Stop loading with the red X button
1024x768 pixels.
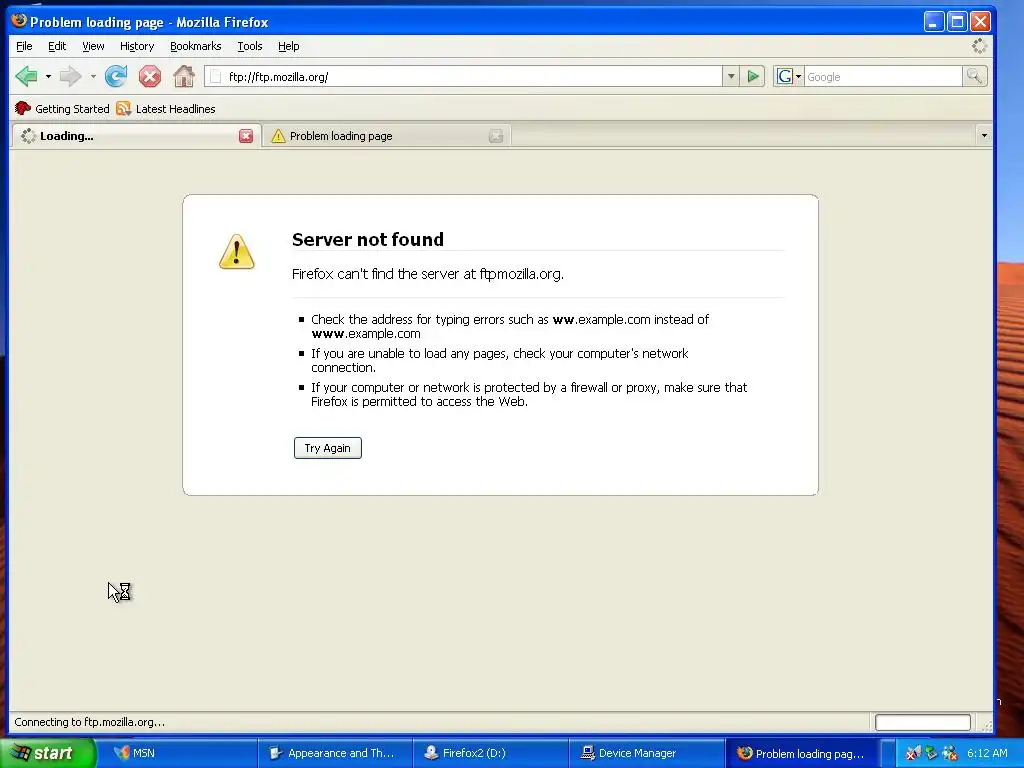pos(150,76)
